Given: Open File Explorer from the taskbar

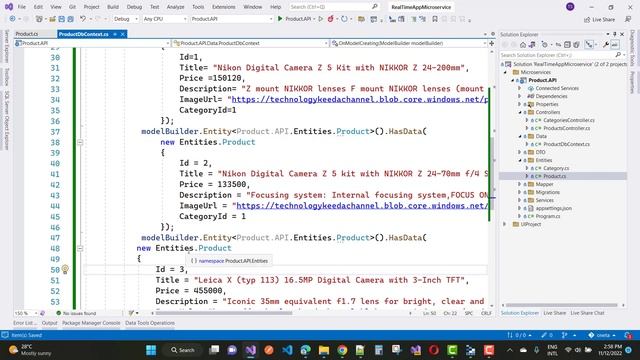Looking at the screenshot, I should pos(324,350).
